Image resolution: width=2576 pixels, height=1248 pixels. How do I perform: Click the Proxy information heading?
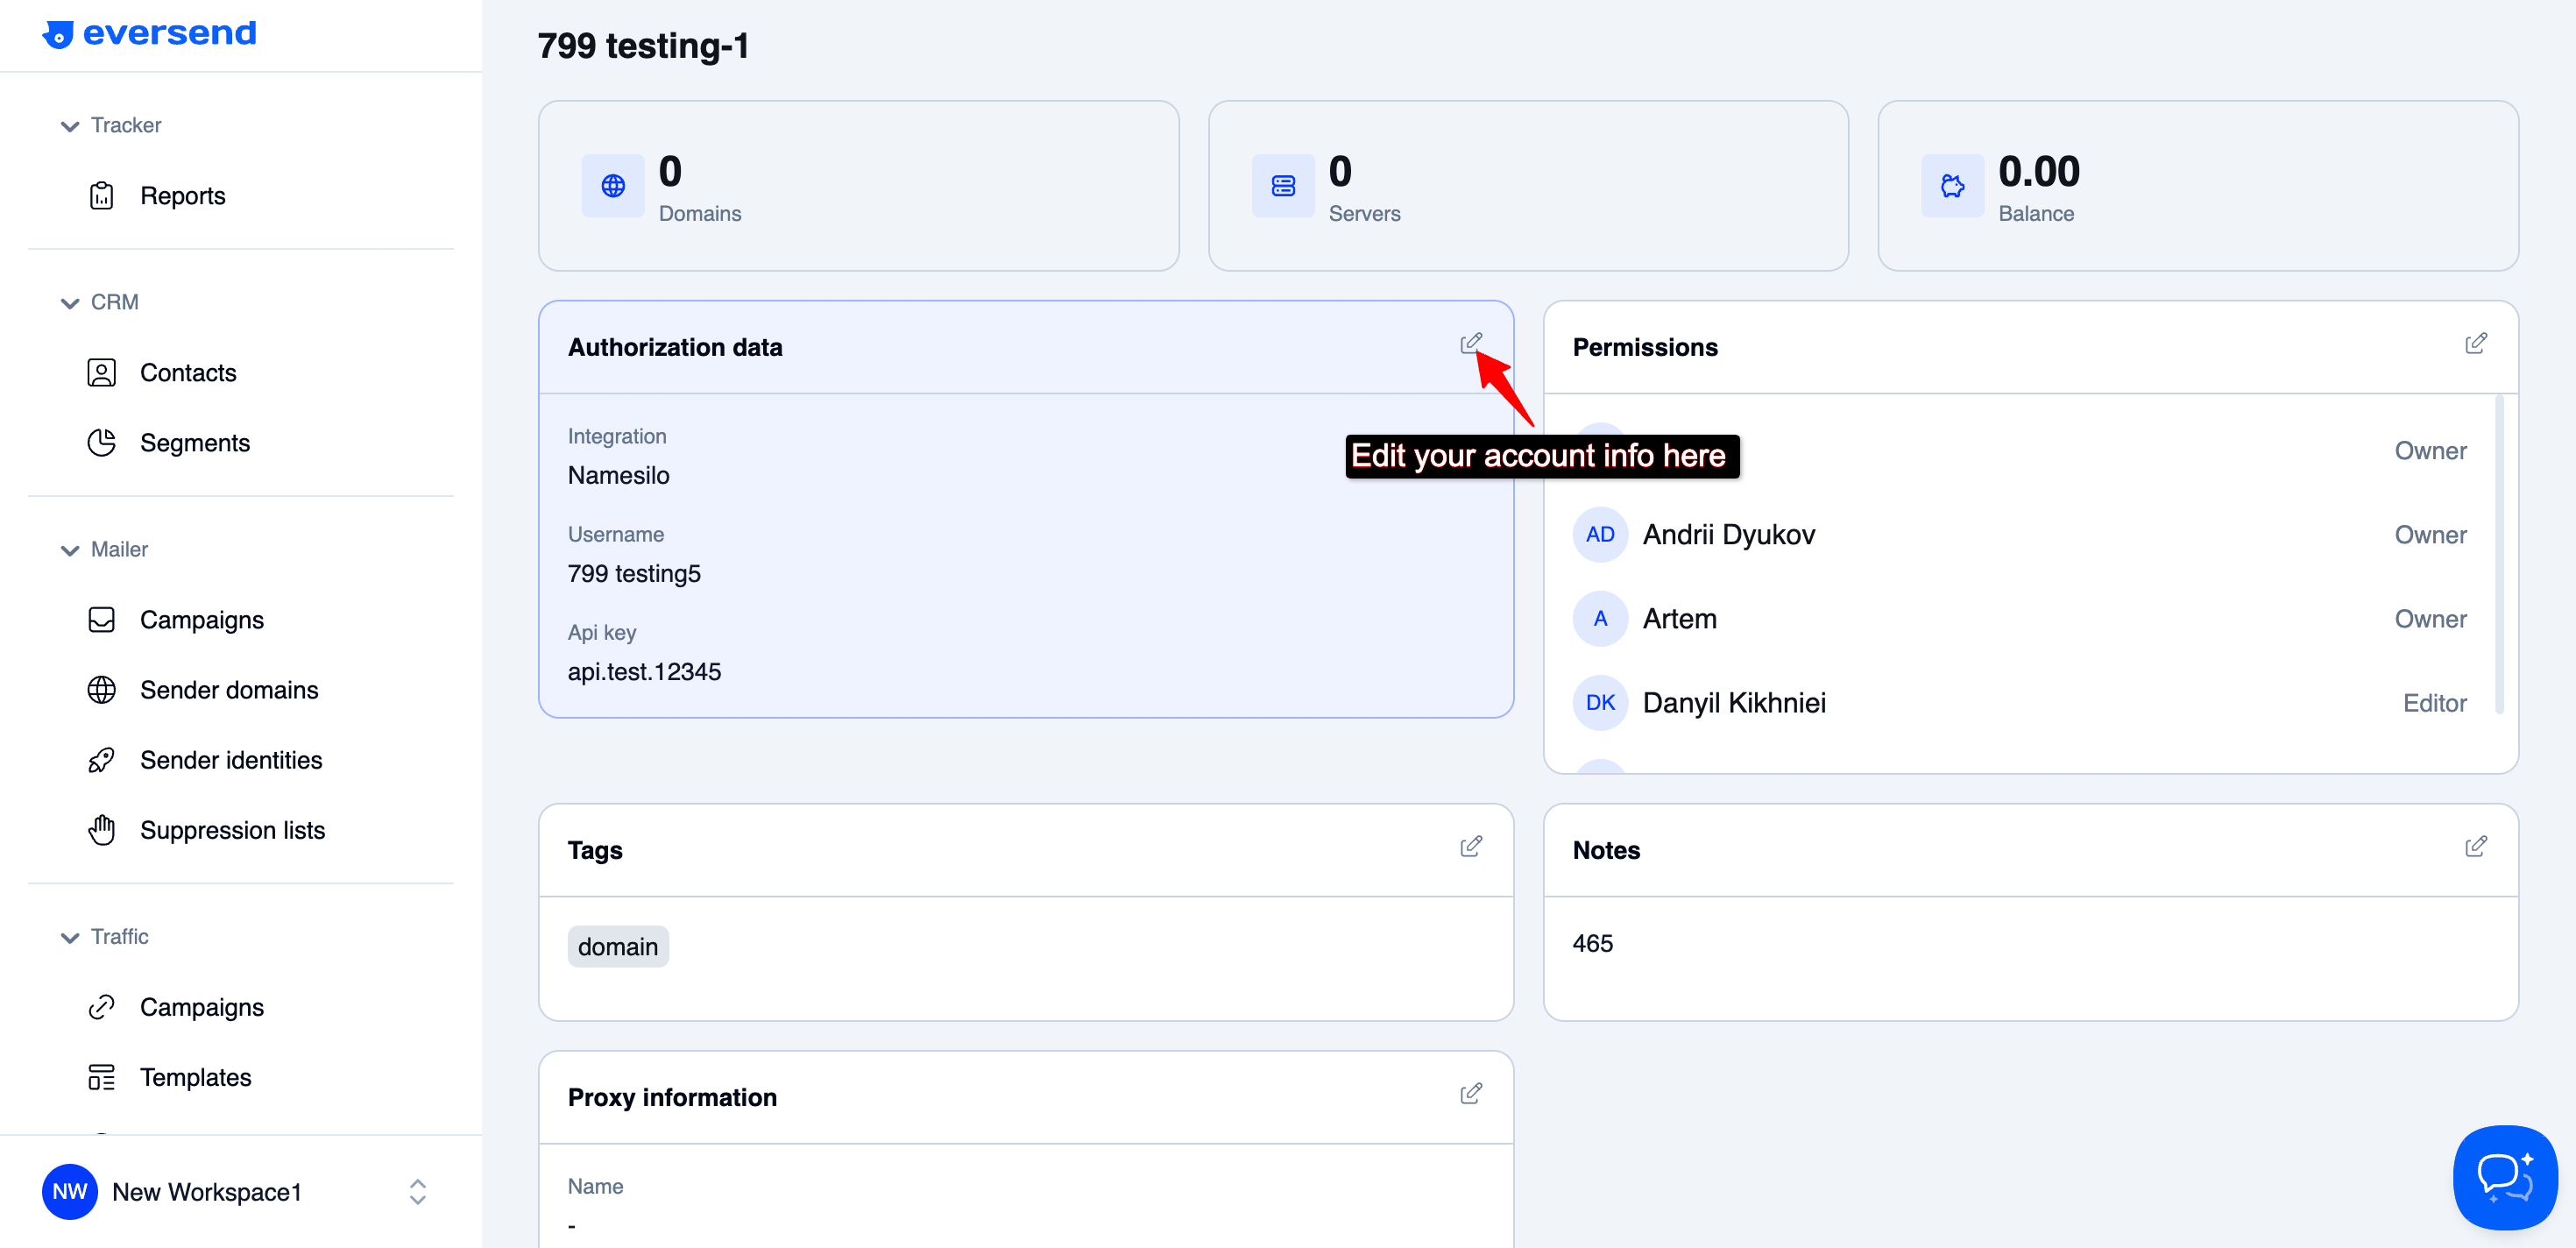coord(672,1097)
